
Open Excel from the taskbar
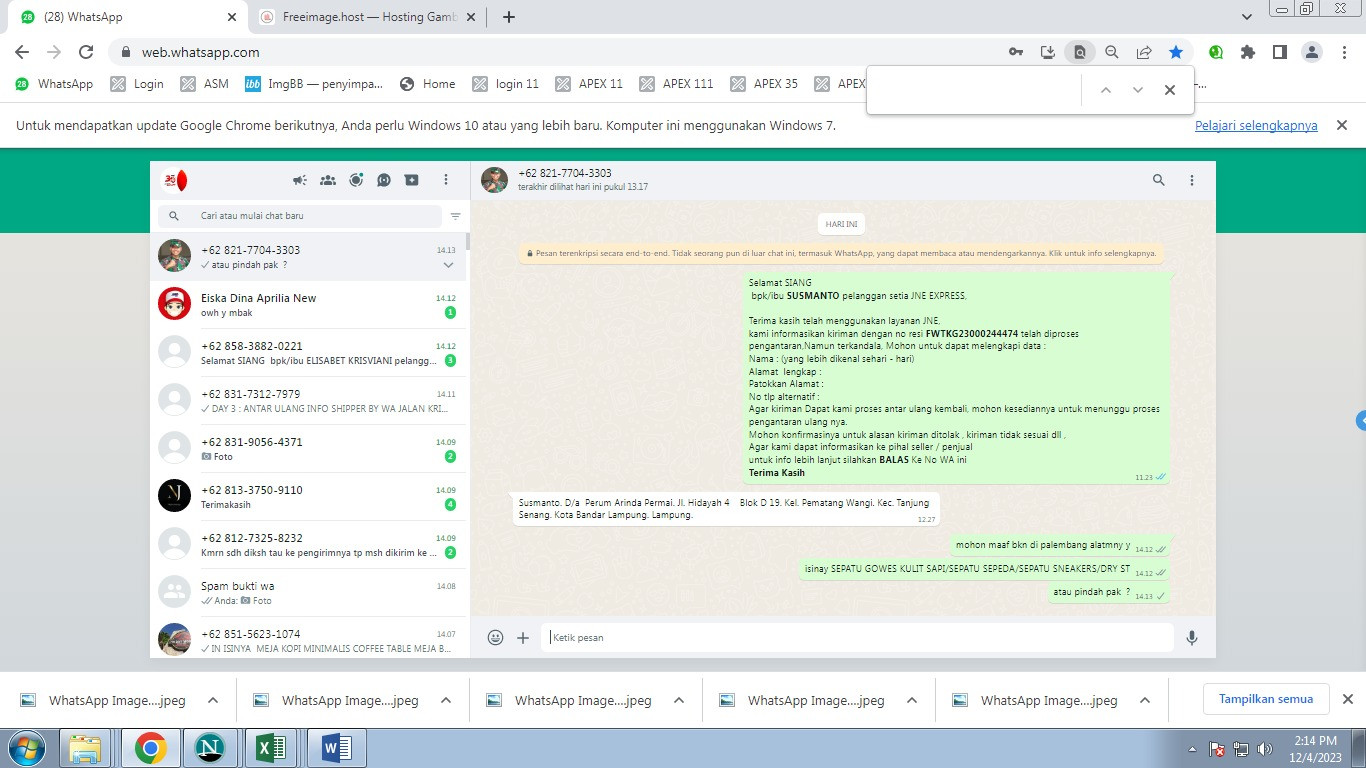[x=272, y=748]
